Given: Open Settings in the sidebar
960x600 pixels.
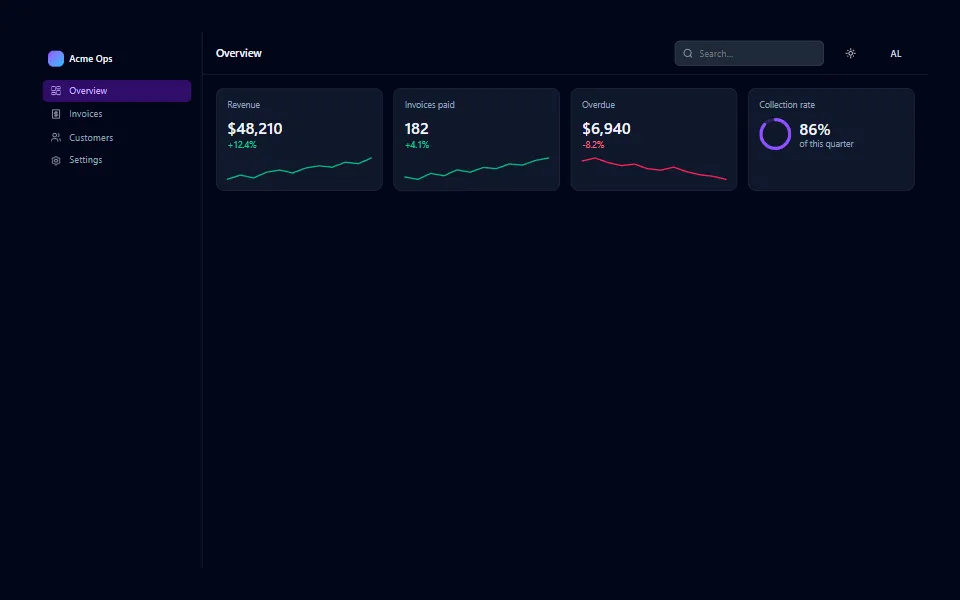Looking at the screenshot, I should click(x=117, y=160).
